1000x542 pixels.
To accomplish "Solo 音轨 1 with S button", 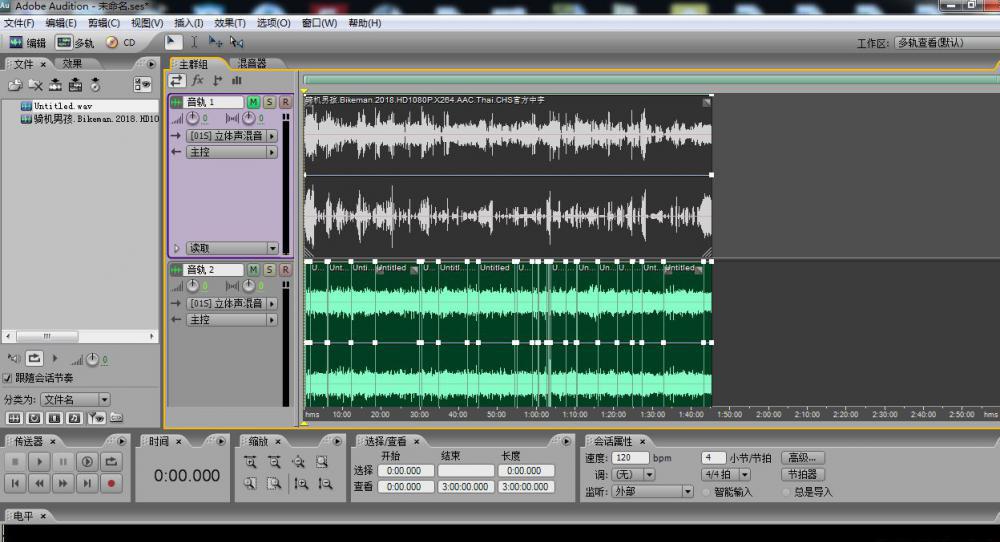I will [x=269, y=102].
